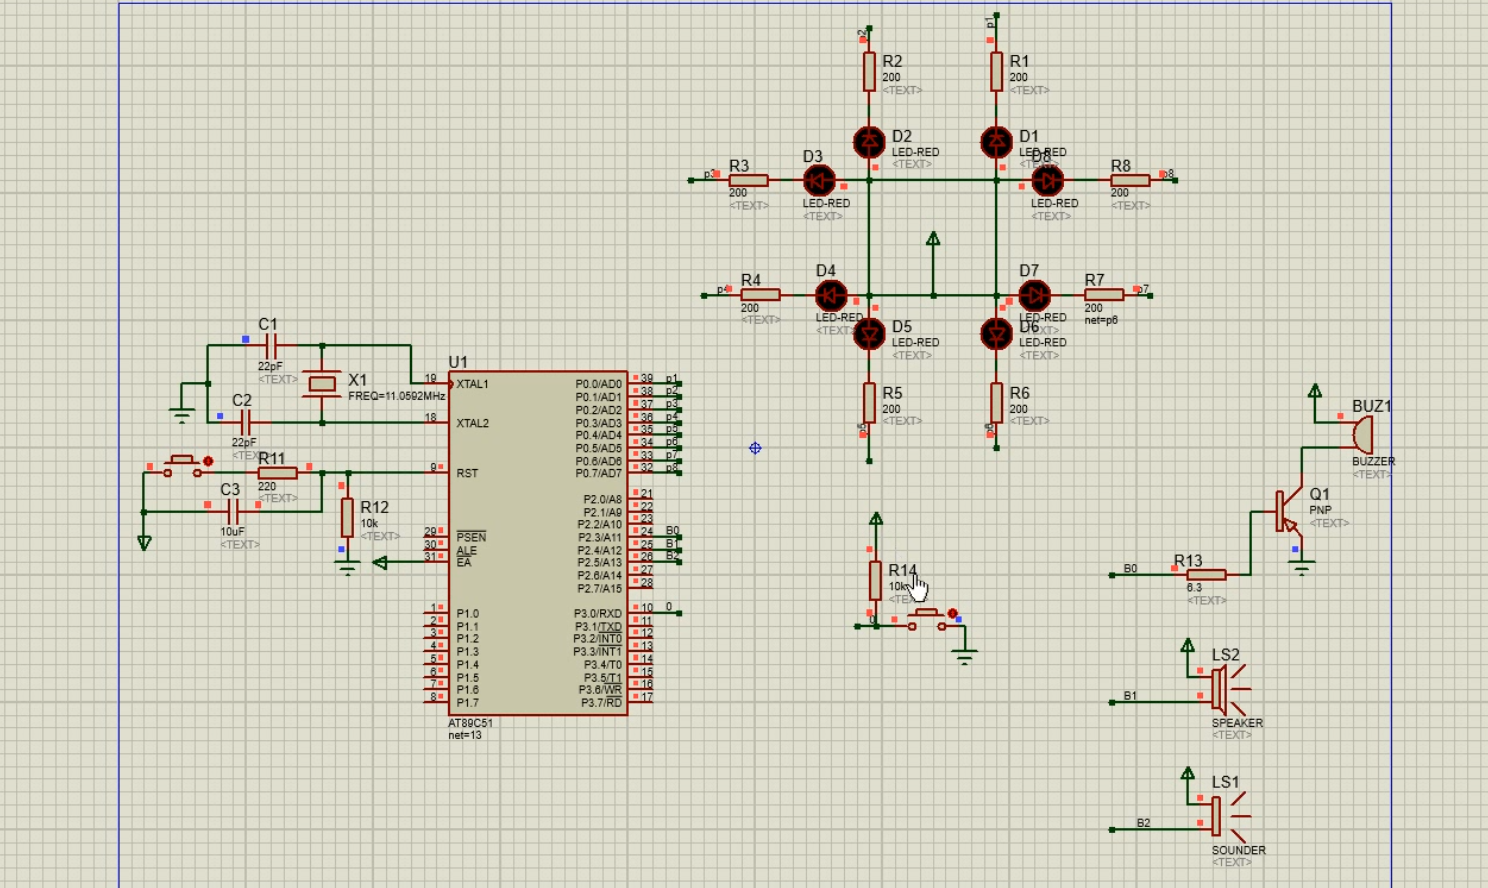
Task: Select LED D3
Action: 819,181
